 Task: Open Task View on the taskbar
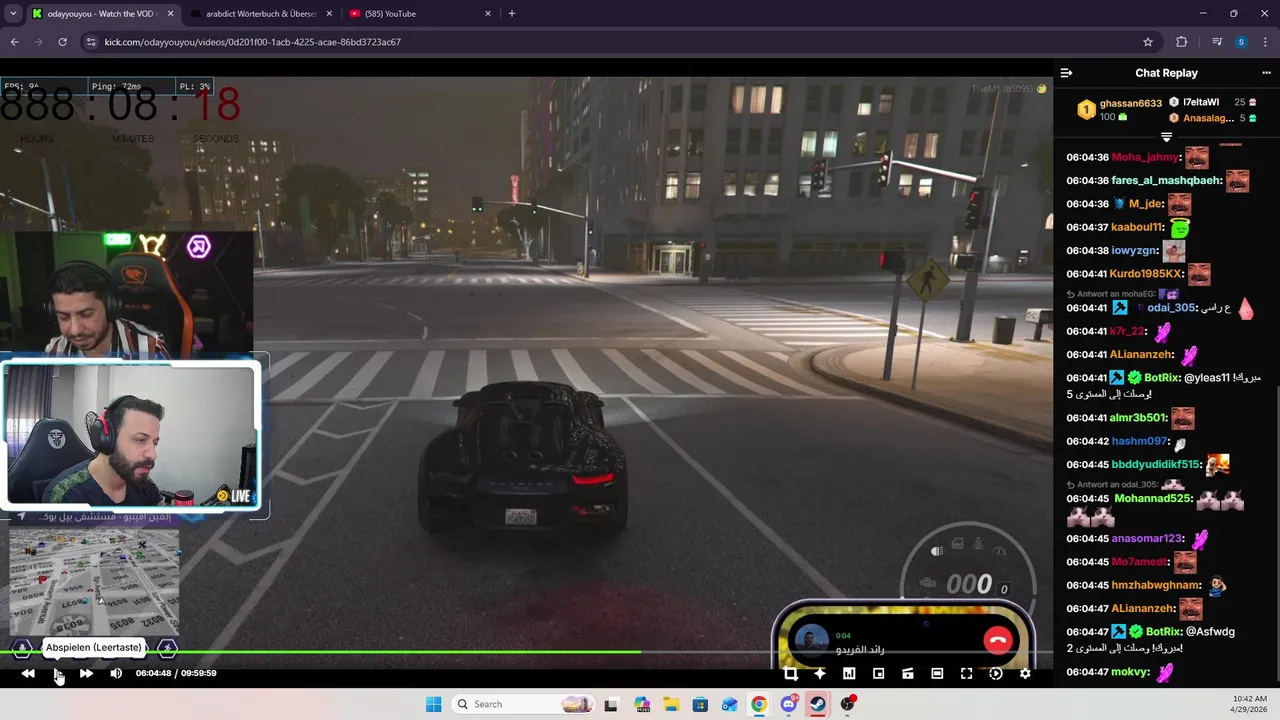pos(611,704)
